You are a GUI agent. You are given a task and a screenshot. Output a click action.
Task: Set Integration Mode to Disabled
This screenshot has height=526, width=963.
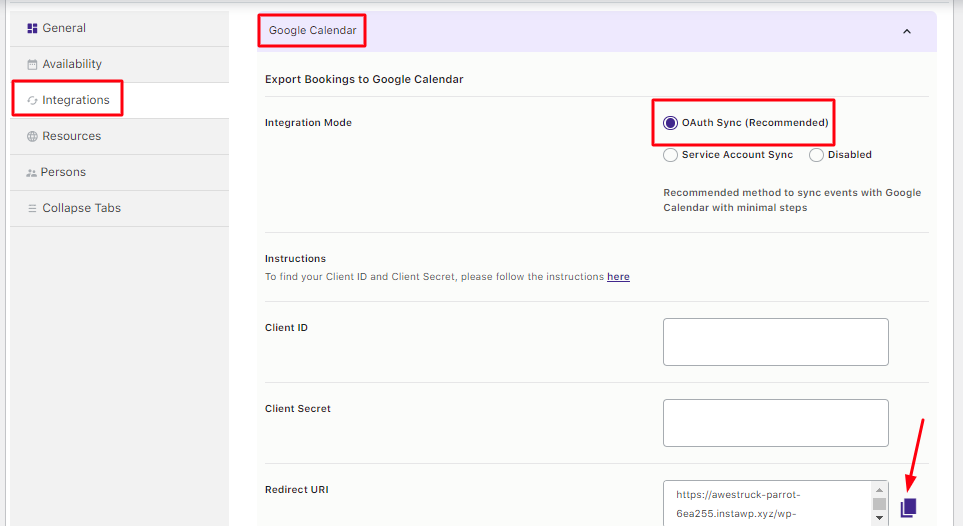816,155
